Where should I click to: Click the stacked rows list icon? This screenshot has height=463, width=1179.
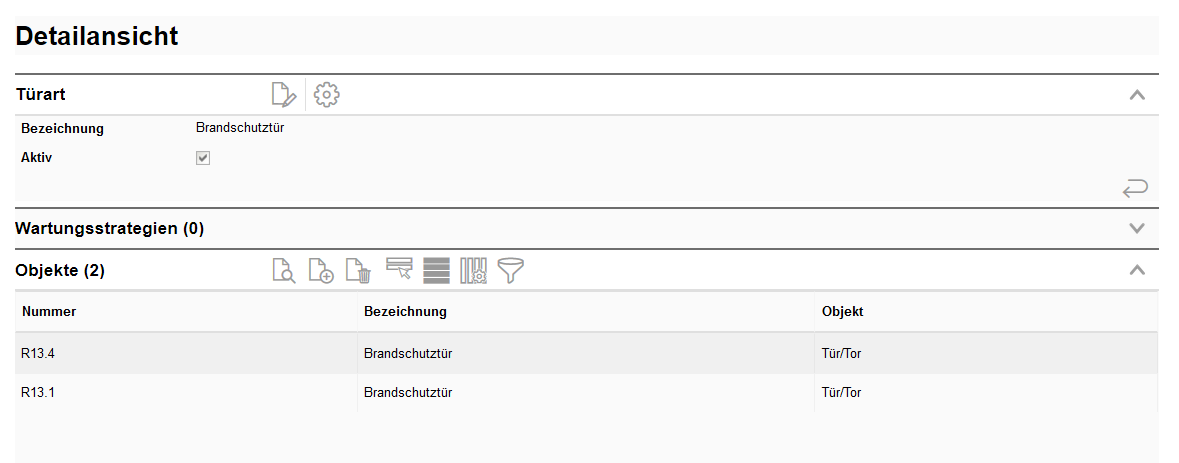(x=436, y=271)
